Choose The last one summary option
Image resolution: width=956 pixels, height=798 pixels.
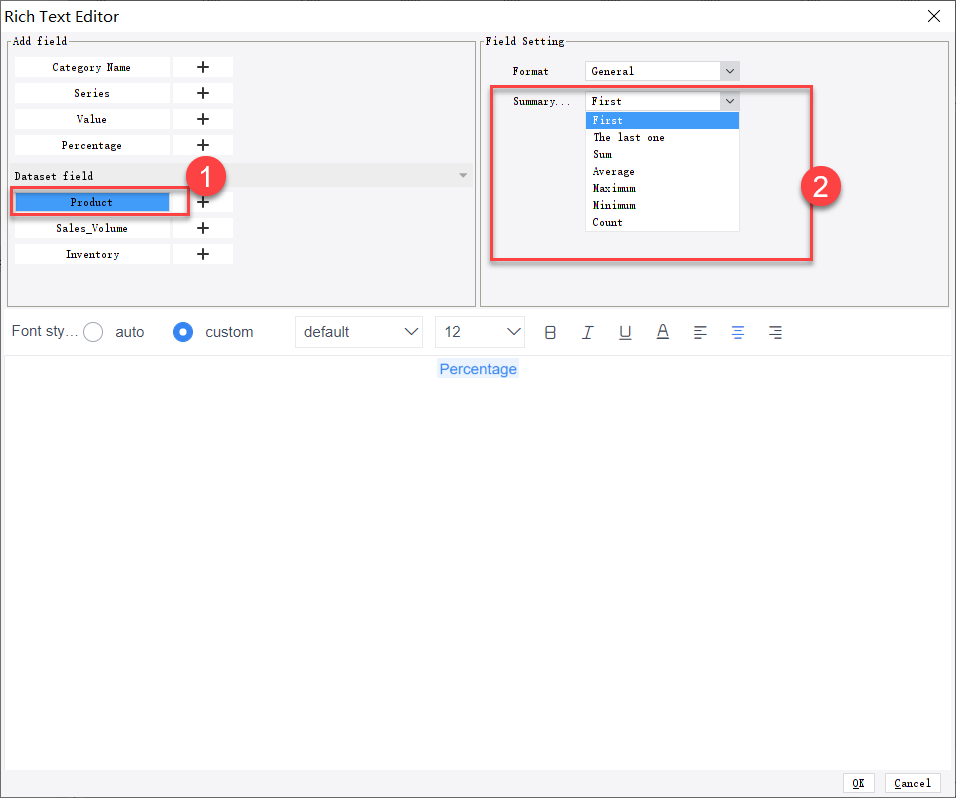click(x=662, y=138)
